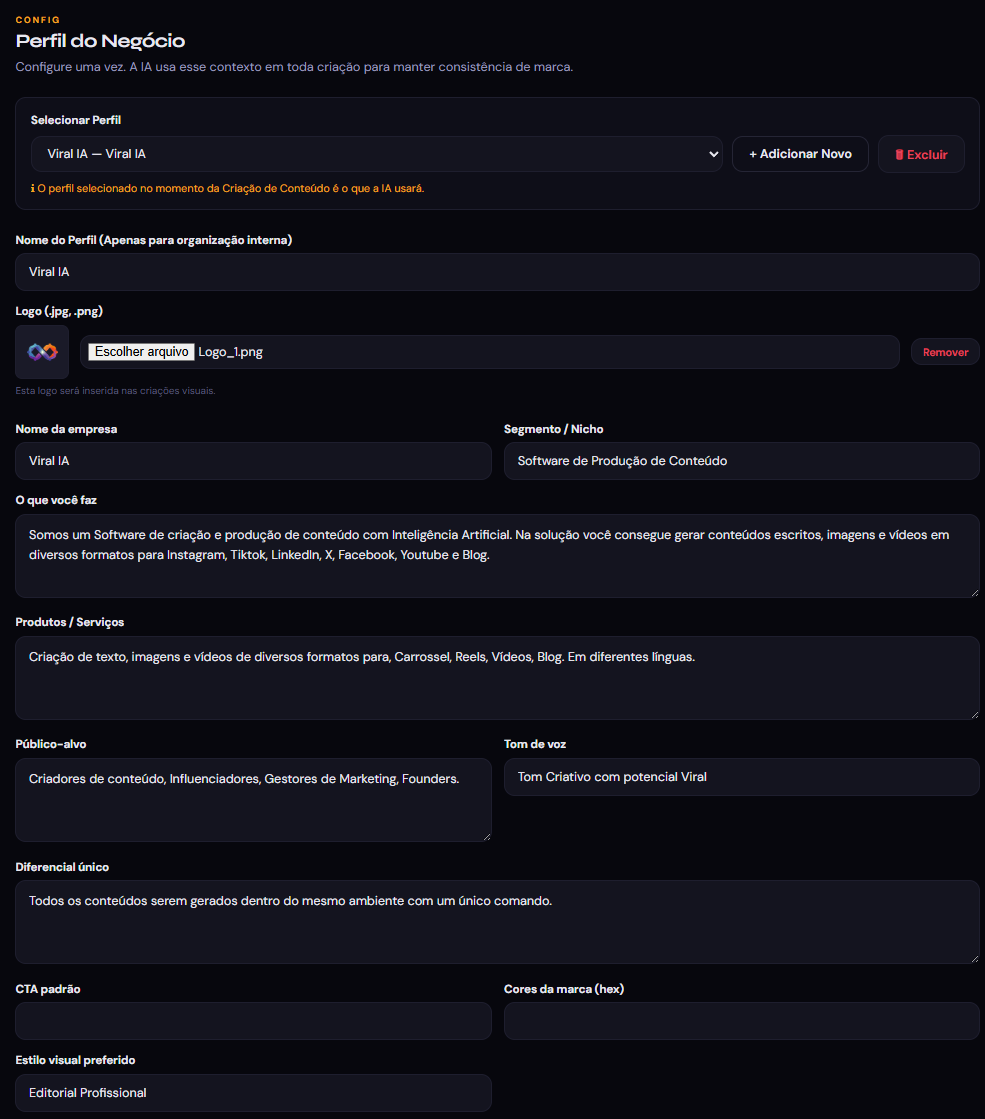Grab the resize handle of 'O que você faz'
The image size is (985, 1119).
(x=974, y=592)
